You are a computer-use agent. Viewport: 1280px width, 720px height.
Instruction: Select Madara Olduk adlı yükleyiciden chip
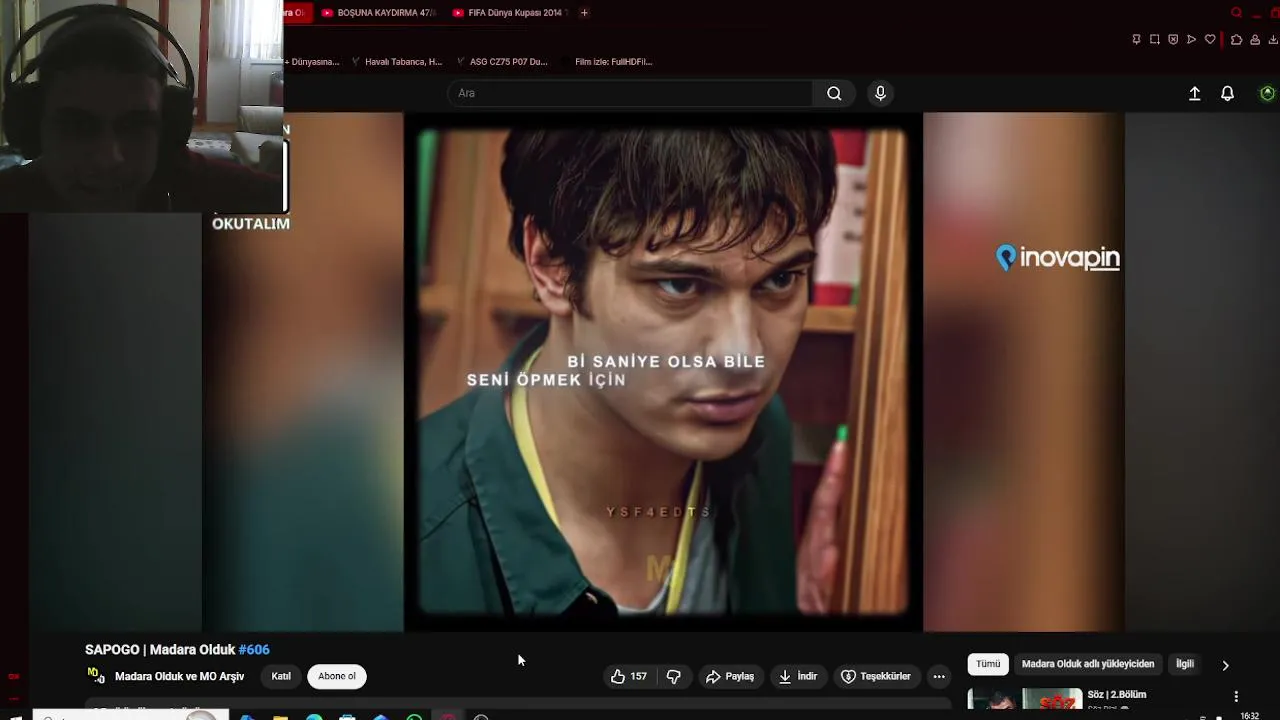[1088, 664]
